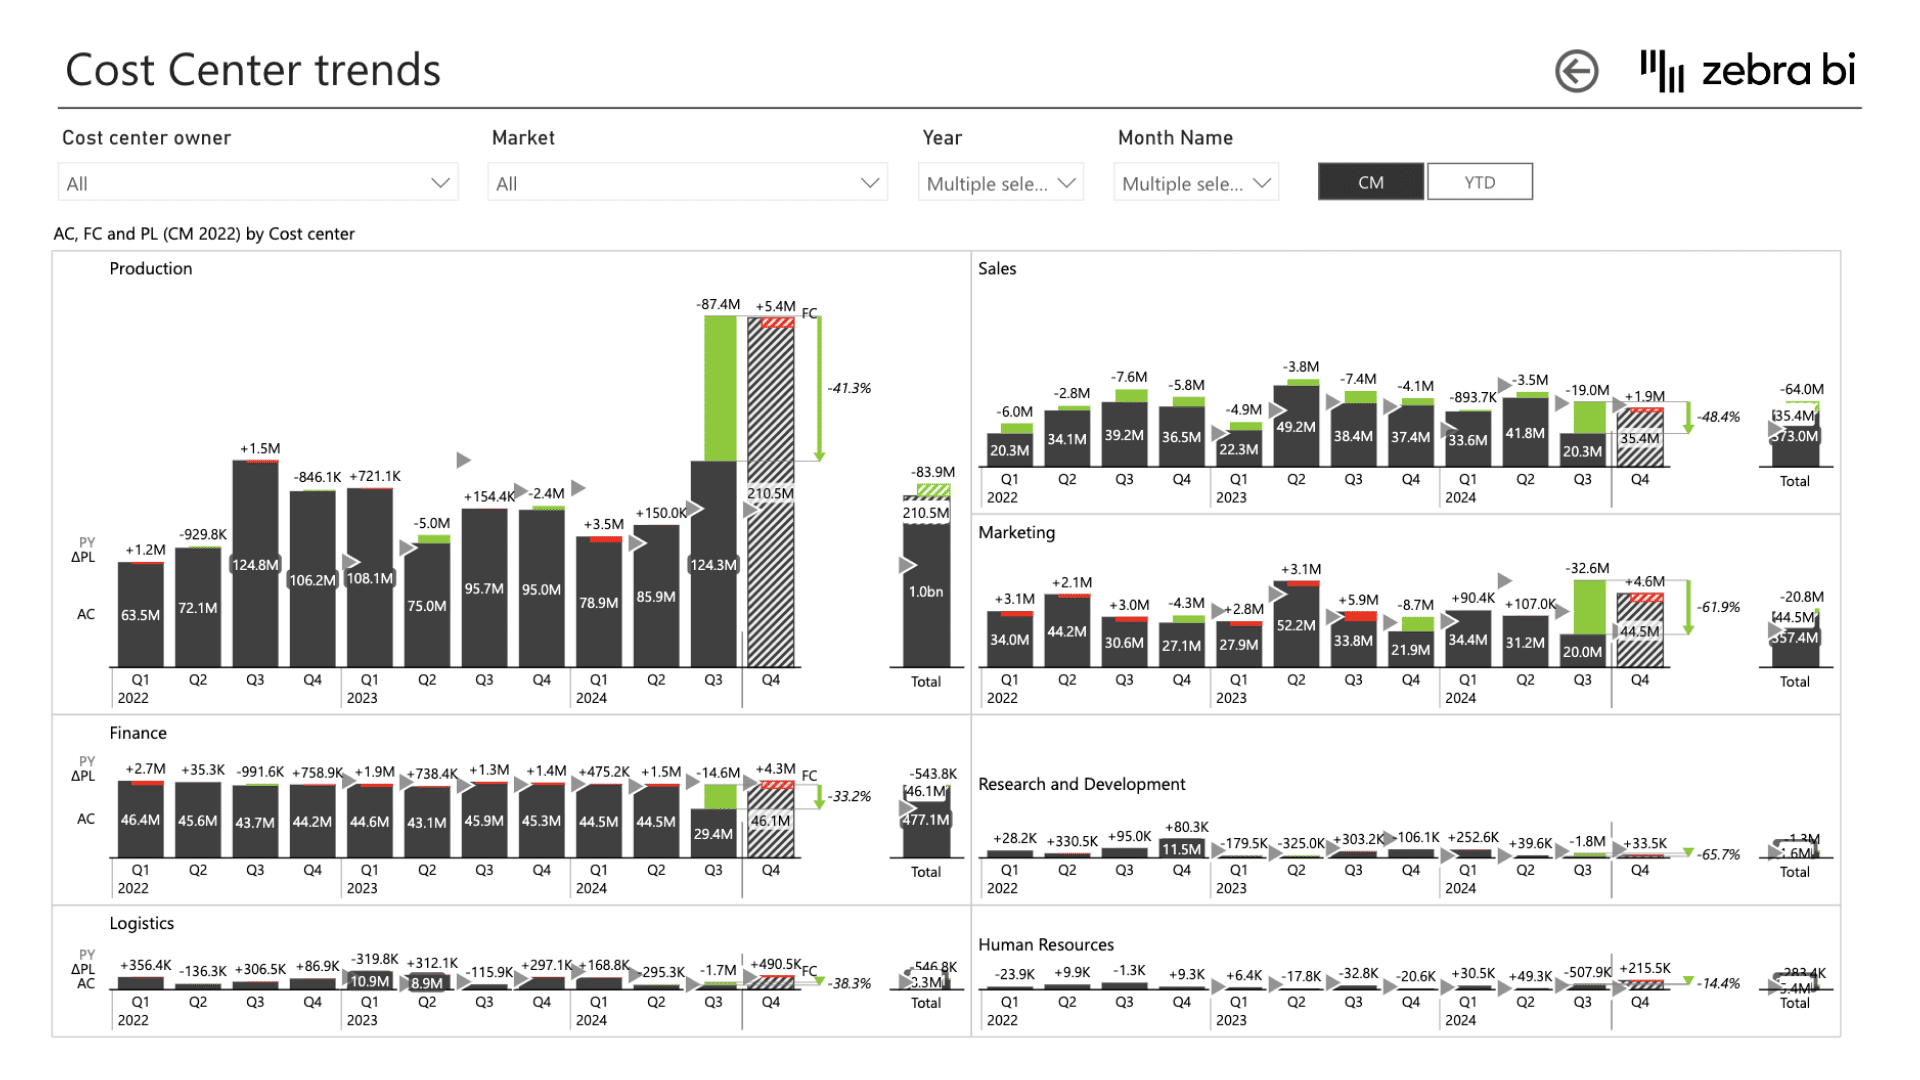Switch to the CM view toggle
This screenshot has width=1920, height=1080.
click(1370, 182)
